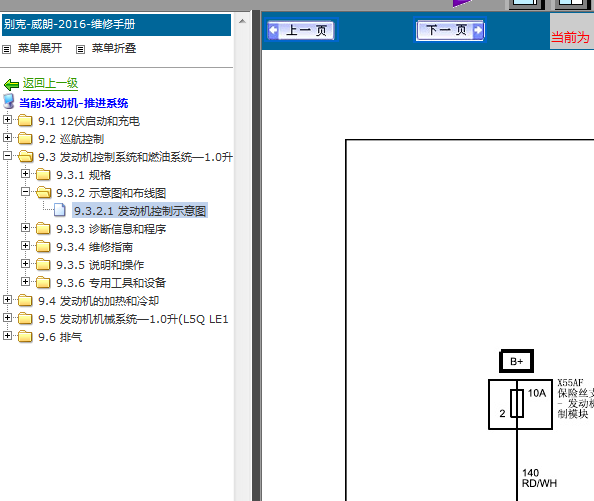Open 9.3.2.1 发动机控制示意图 document
This screenshot has height=501, width=594.
[x=140, y=211]
